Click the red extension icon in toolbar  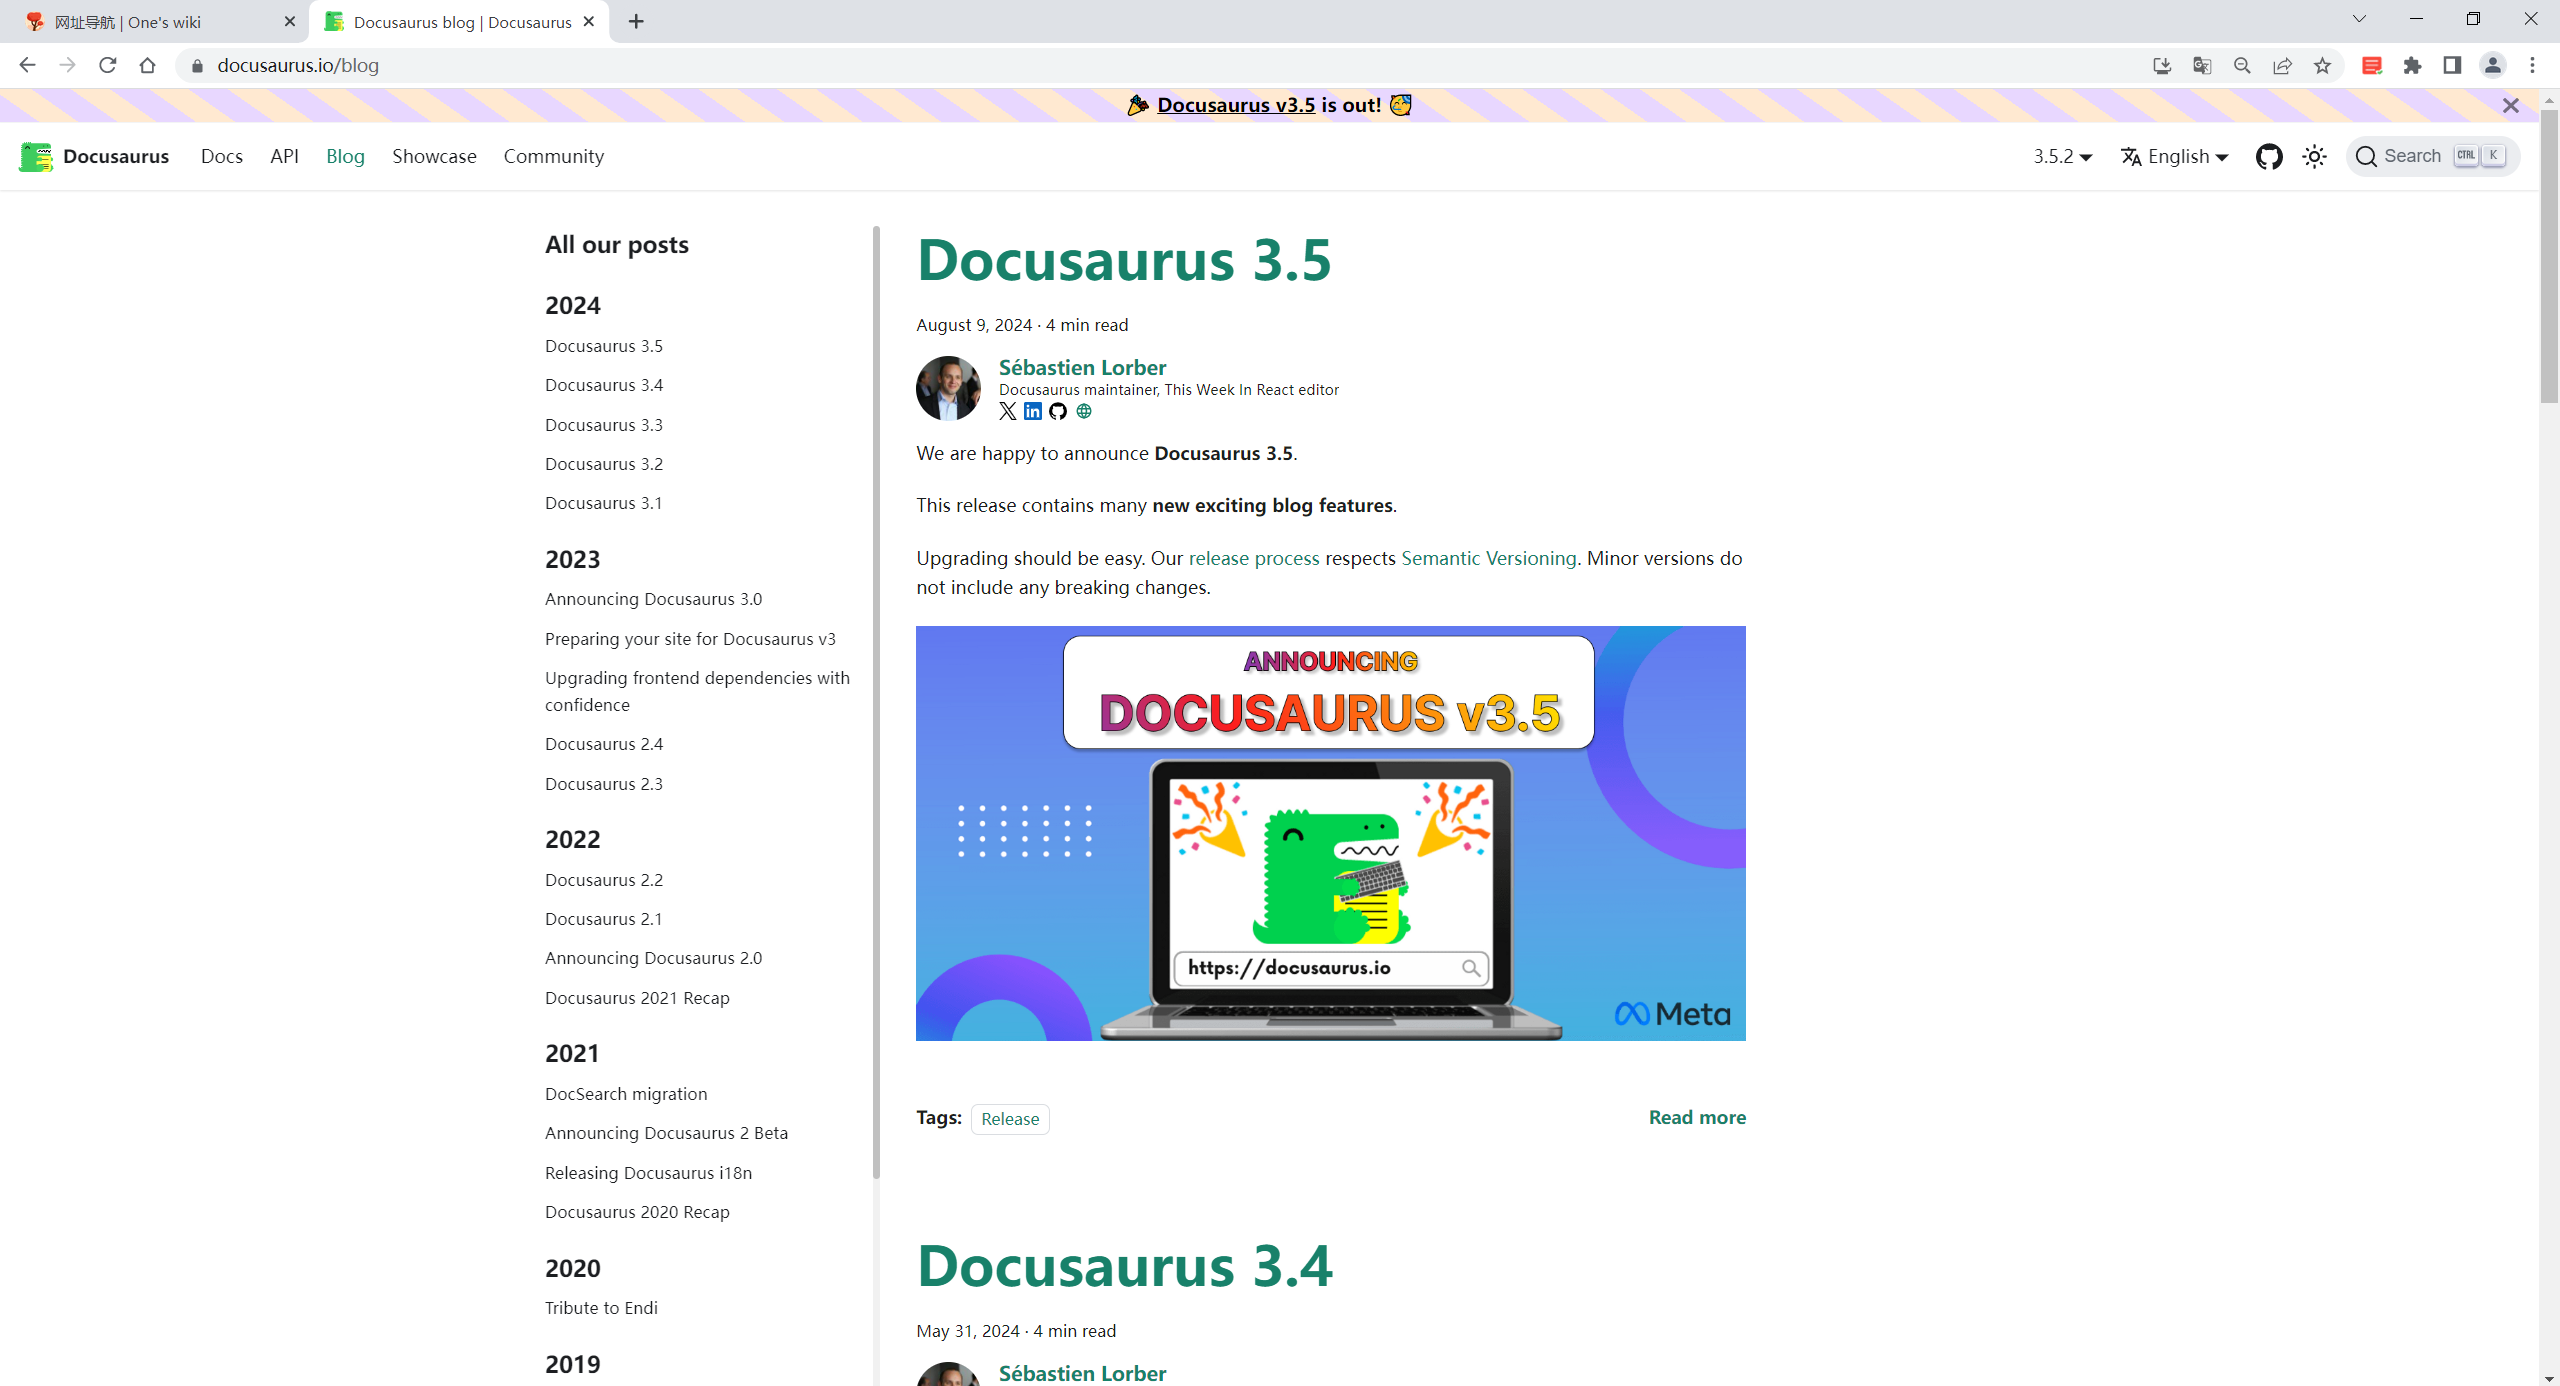[x=2372, y=65]
